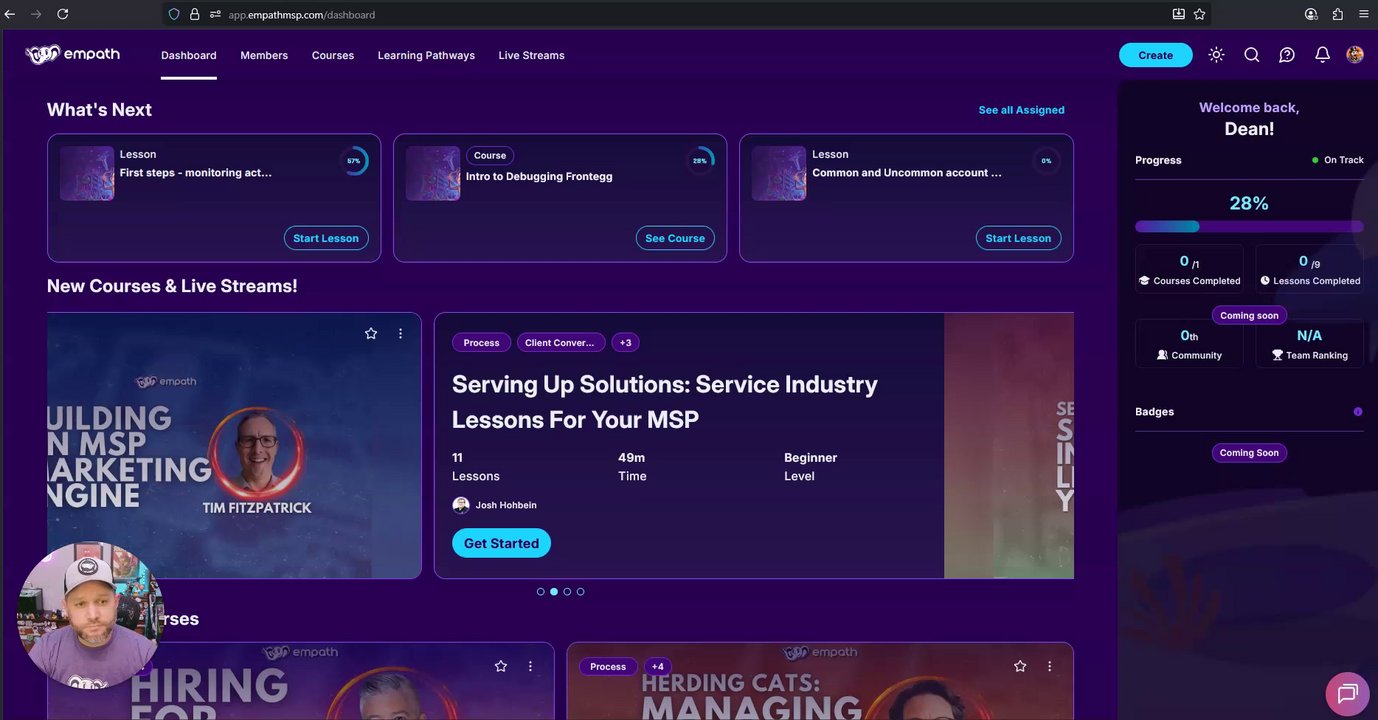
Task: Open the Common and Uncommon account lesson thumbnail
Action: pos(779,173)
